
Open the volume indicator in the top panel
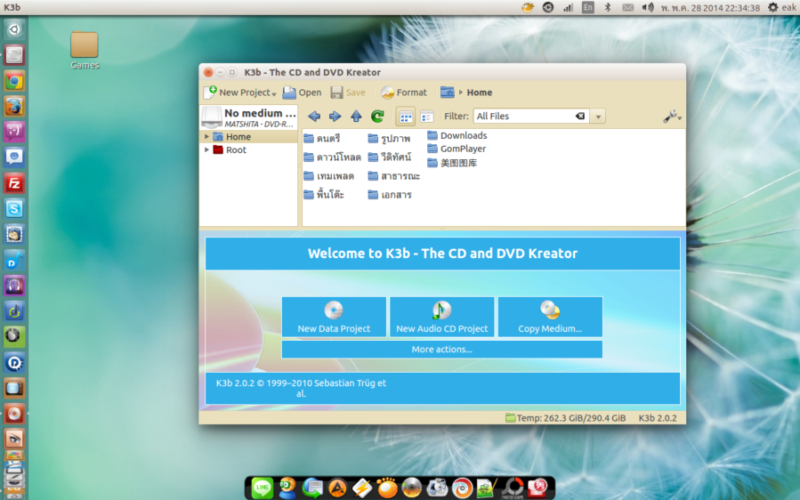tap(648, 8)
